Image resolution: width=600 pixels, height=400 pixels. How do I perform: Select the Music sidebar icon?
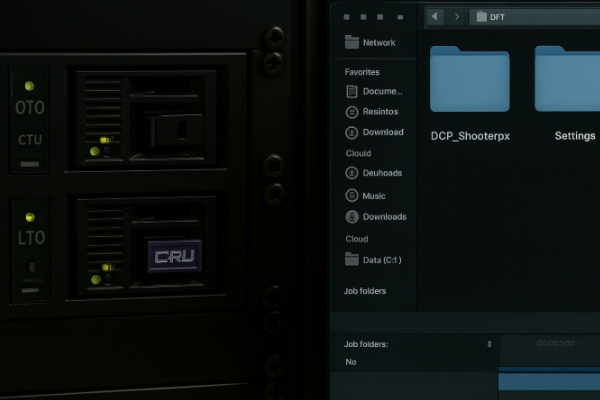pos(351,196)
